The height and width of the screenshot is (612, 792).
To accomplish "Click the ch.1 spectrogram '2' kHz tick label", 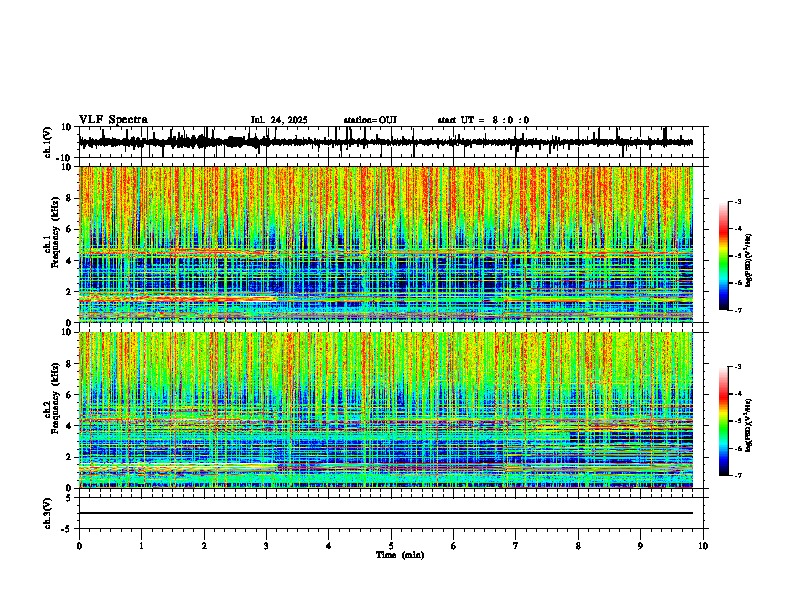I will tap(70, 292).
